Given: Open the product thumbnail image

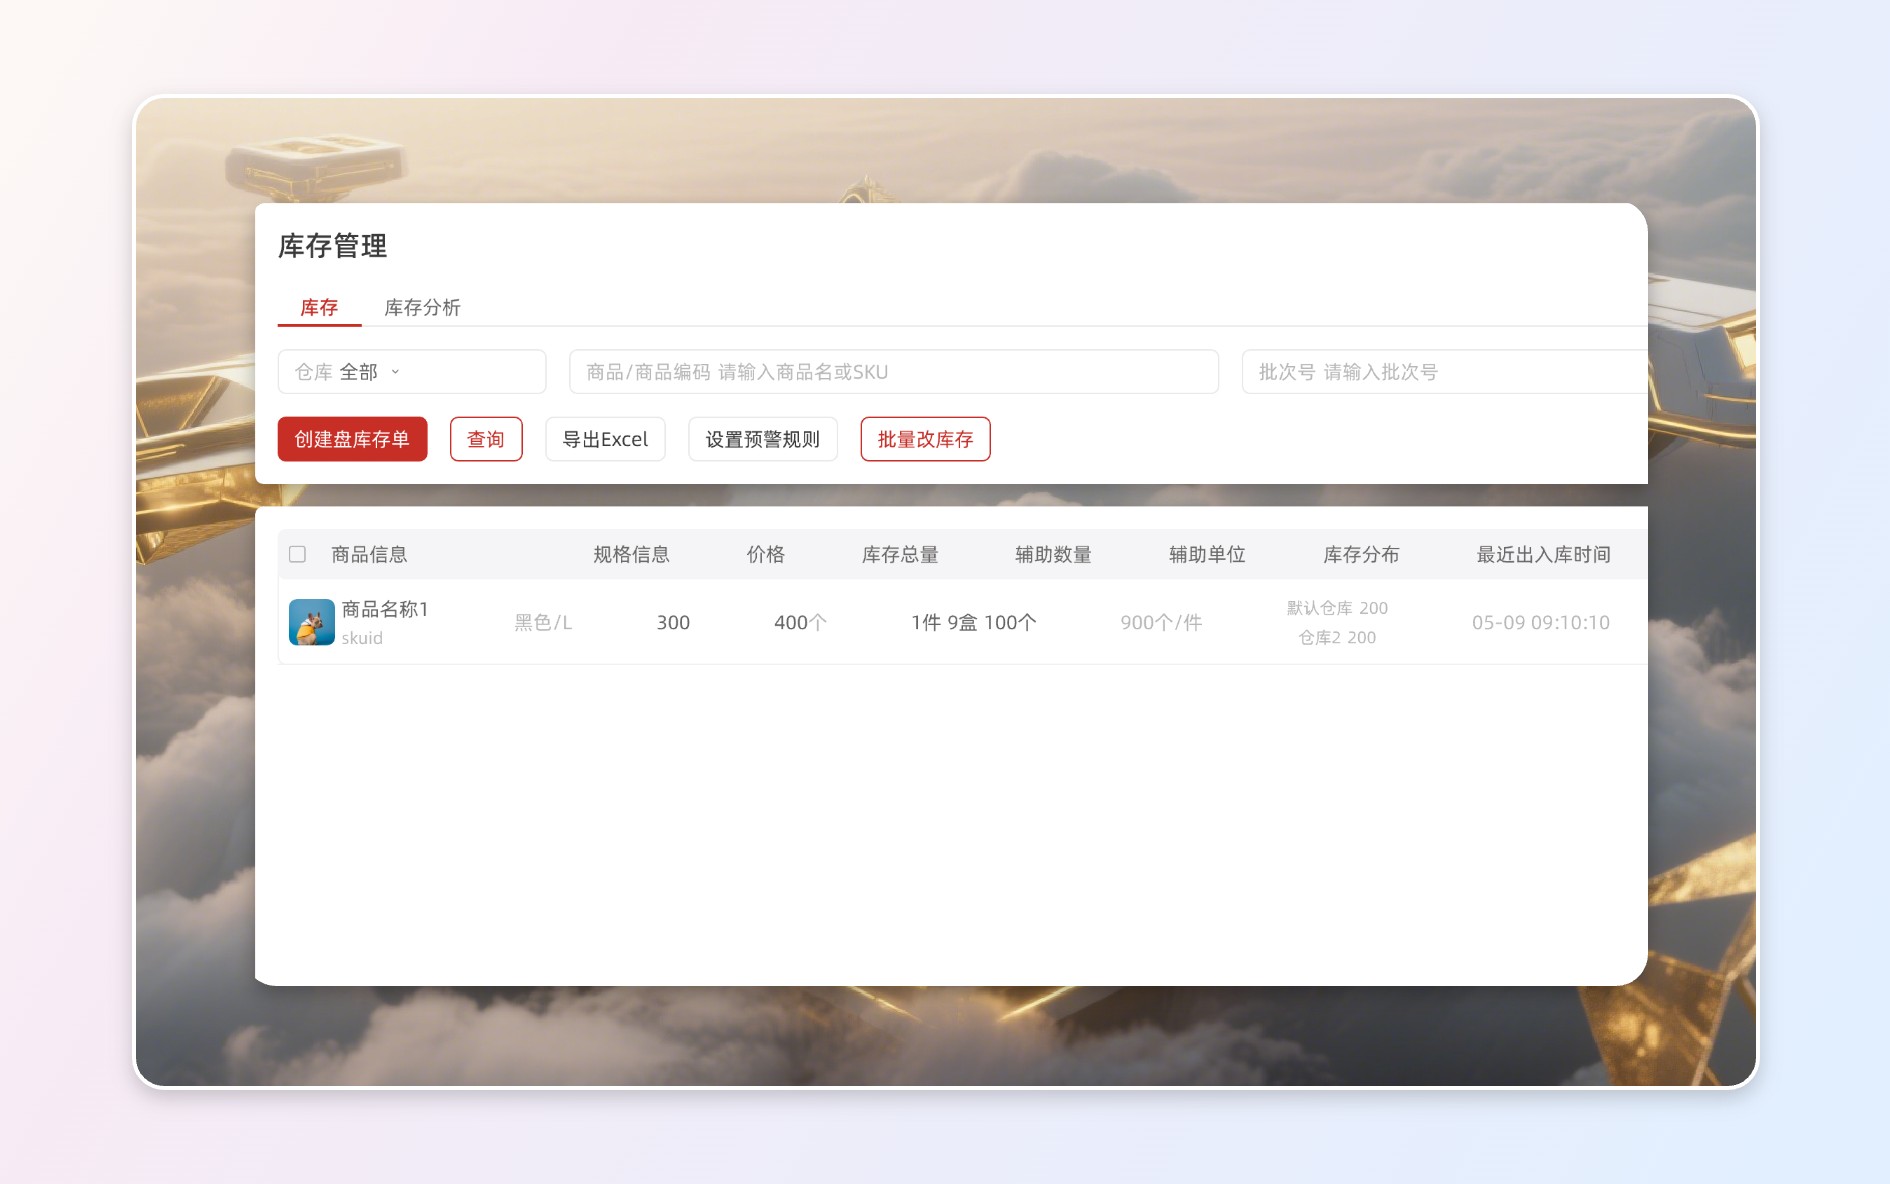Looking at the screenshot, I should [311, 622].
